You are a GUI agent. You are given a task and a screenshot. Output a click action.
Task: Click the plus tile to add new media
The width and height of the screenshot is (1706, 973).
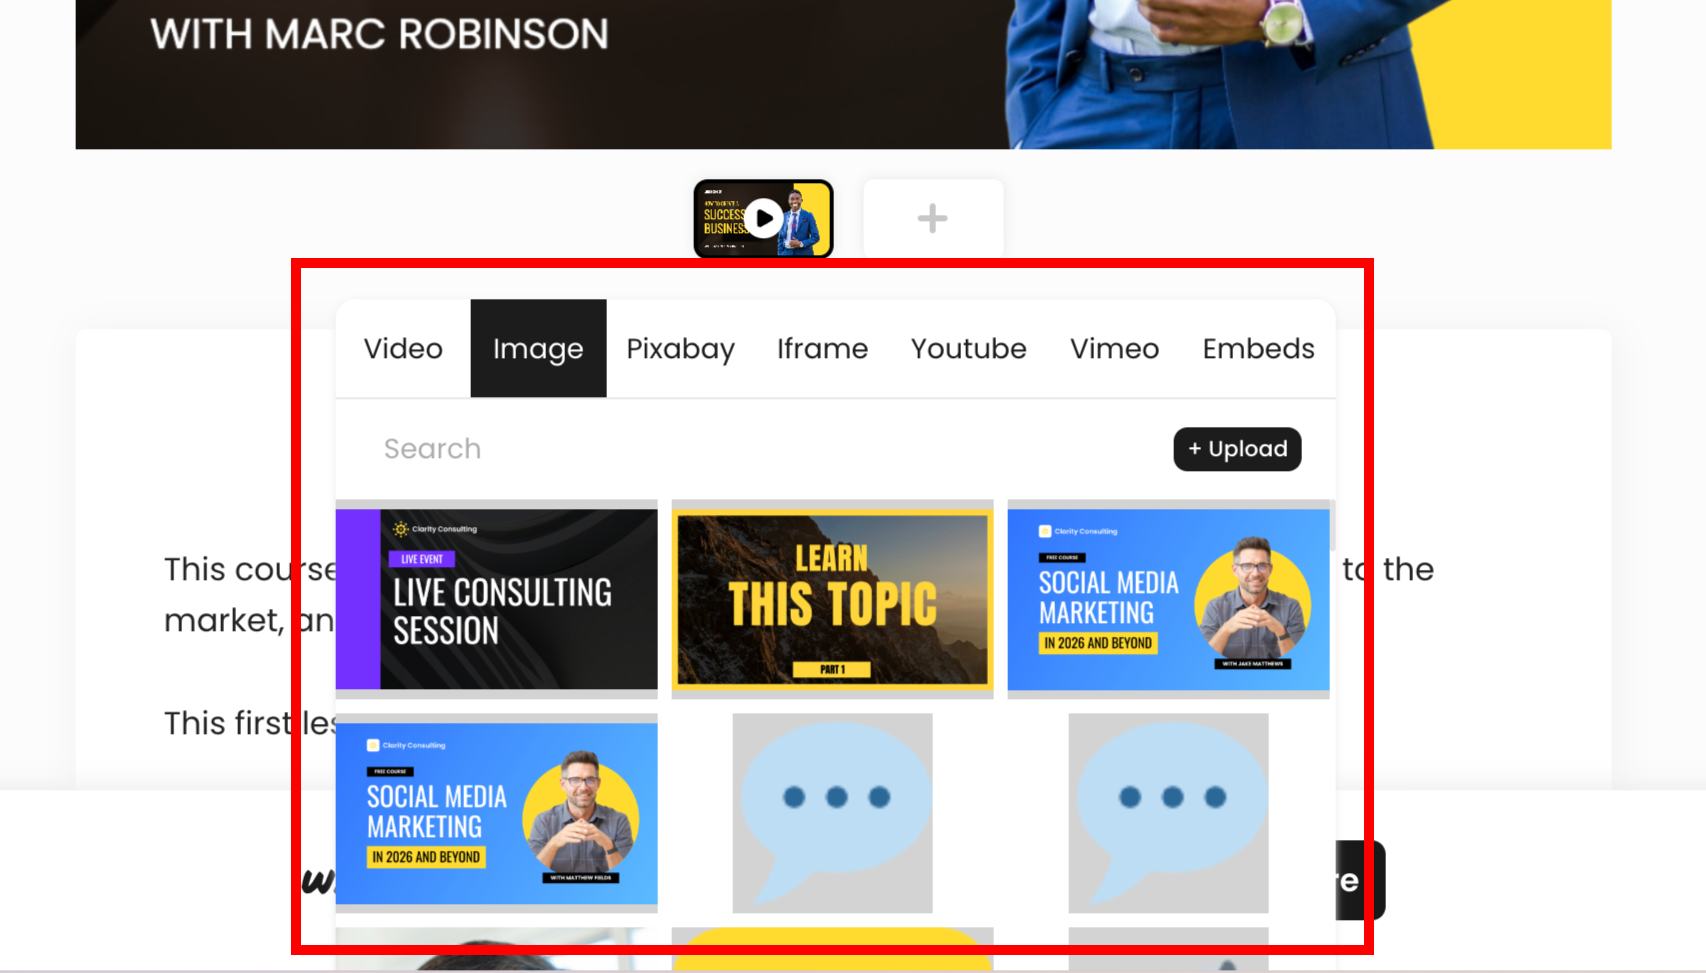coord(932,218)
